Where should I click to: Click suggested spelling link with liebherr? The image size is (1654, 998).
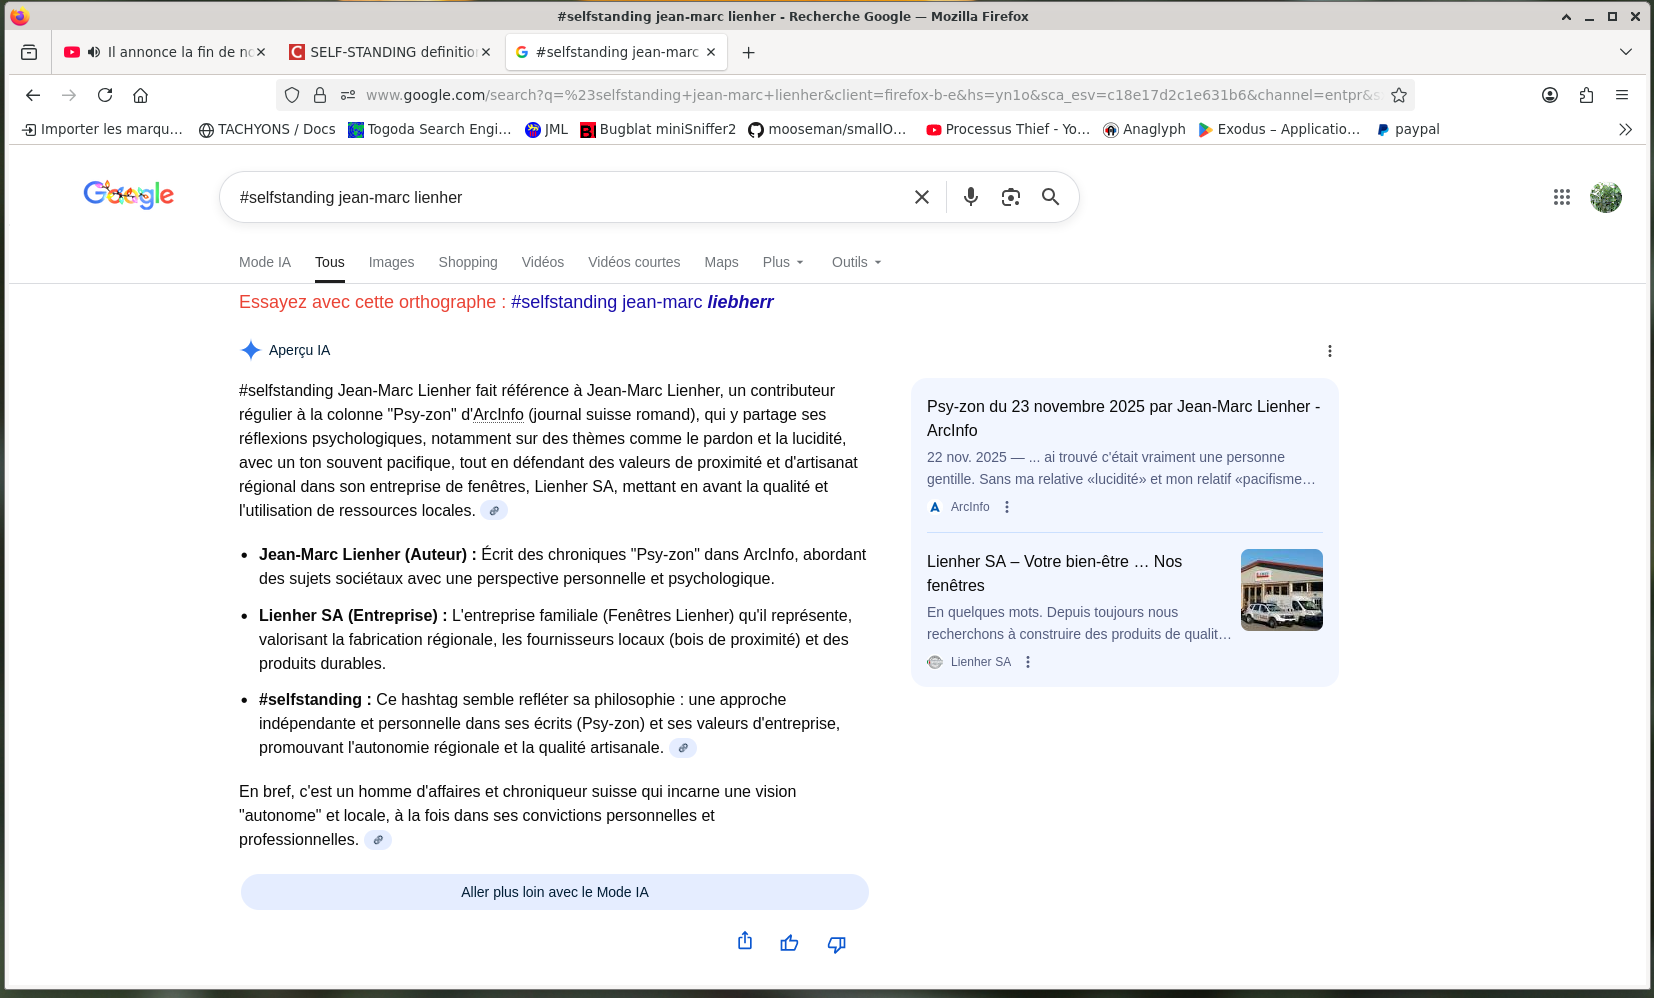tap(641, 302)
